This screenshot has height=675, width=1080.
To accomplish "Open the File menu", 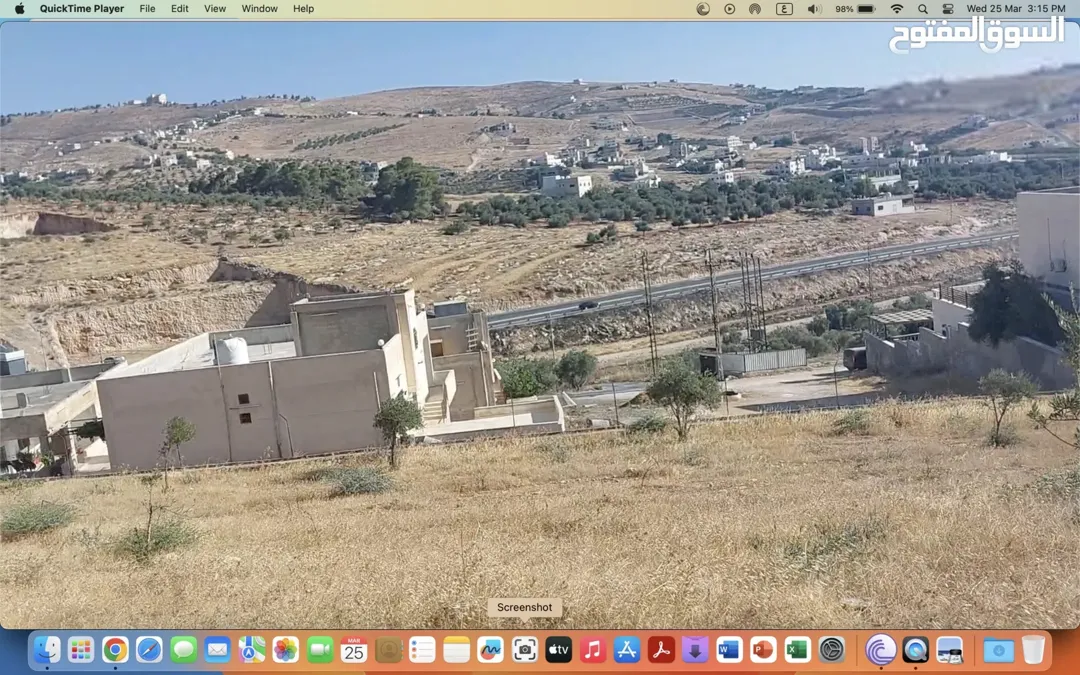I will click(x=147, y=8).
